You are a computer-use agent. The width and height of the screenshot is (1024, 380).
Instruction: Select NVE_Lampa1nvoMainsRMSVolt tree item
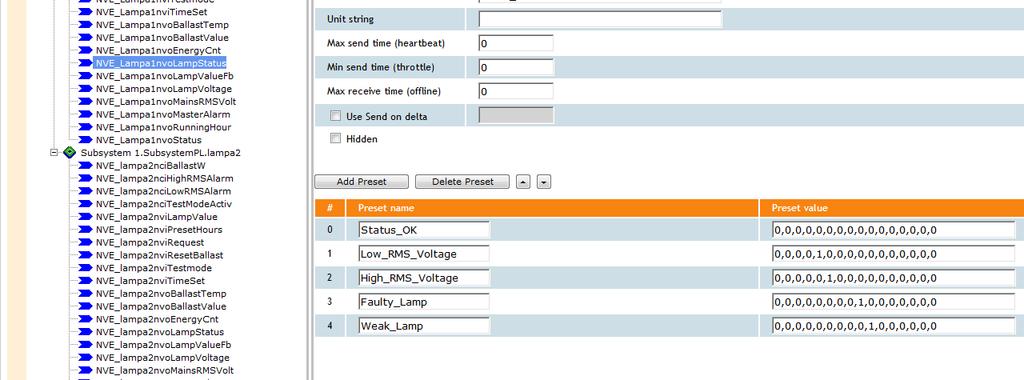[166, 101]
